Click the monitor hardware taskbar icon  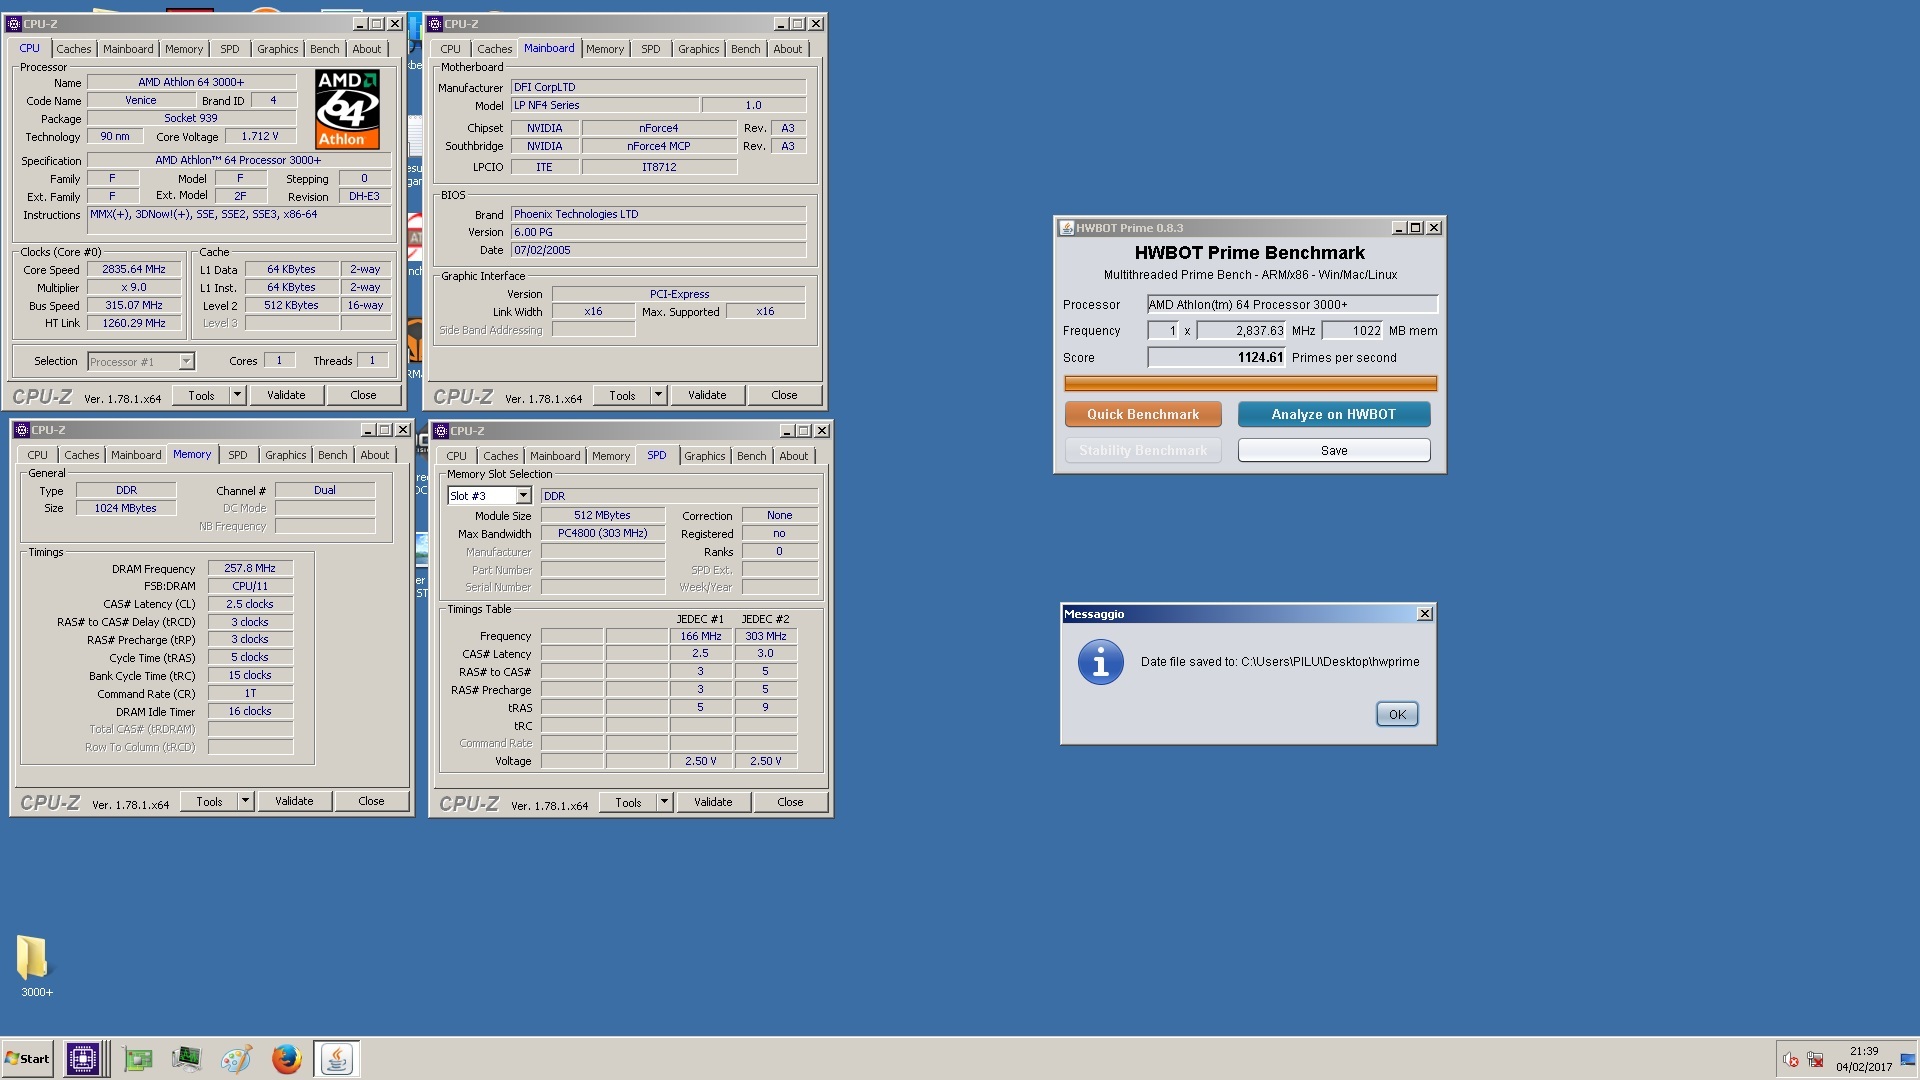pyautogui.click(x=186, y=1058)
